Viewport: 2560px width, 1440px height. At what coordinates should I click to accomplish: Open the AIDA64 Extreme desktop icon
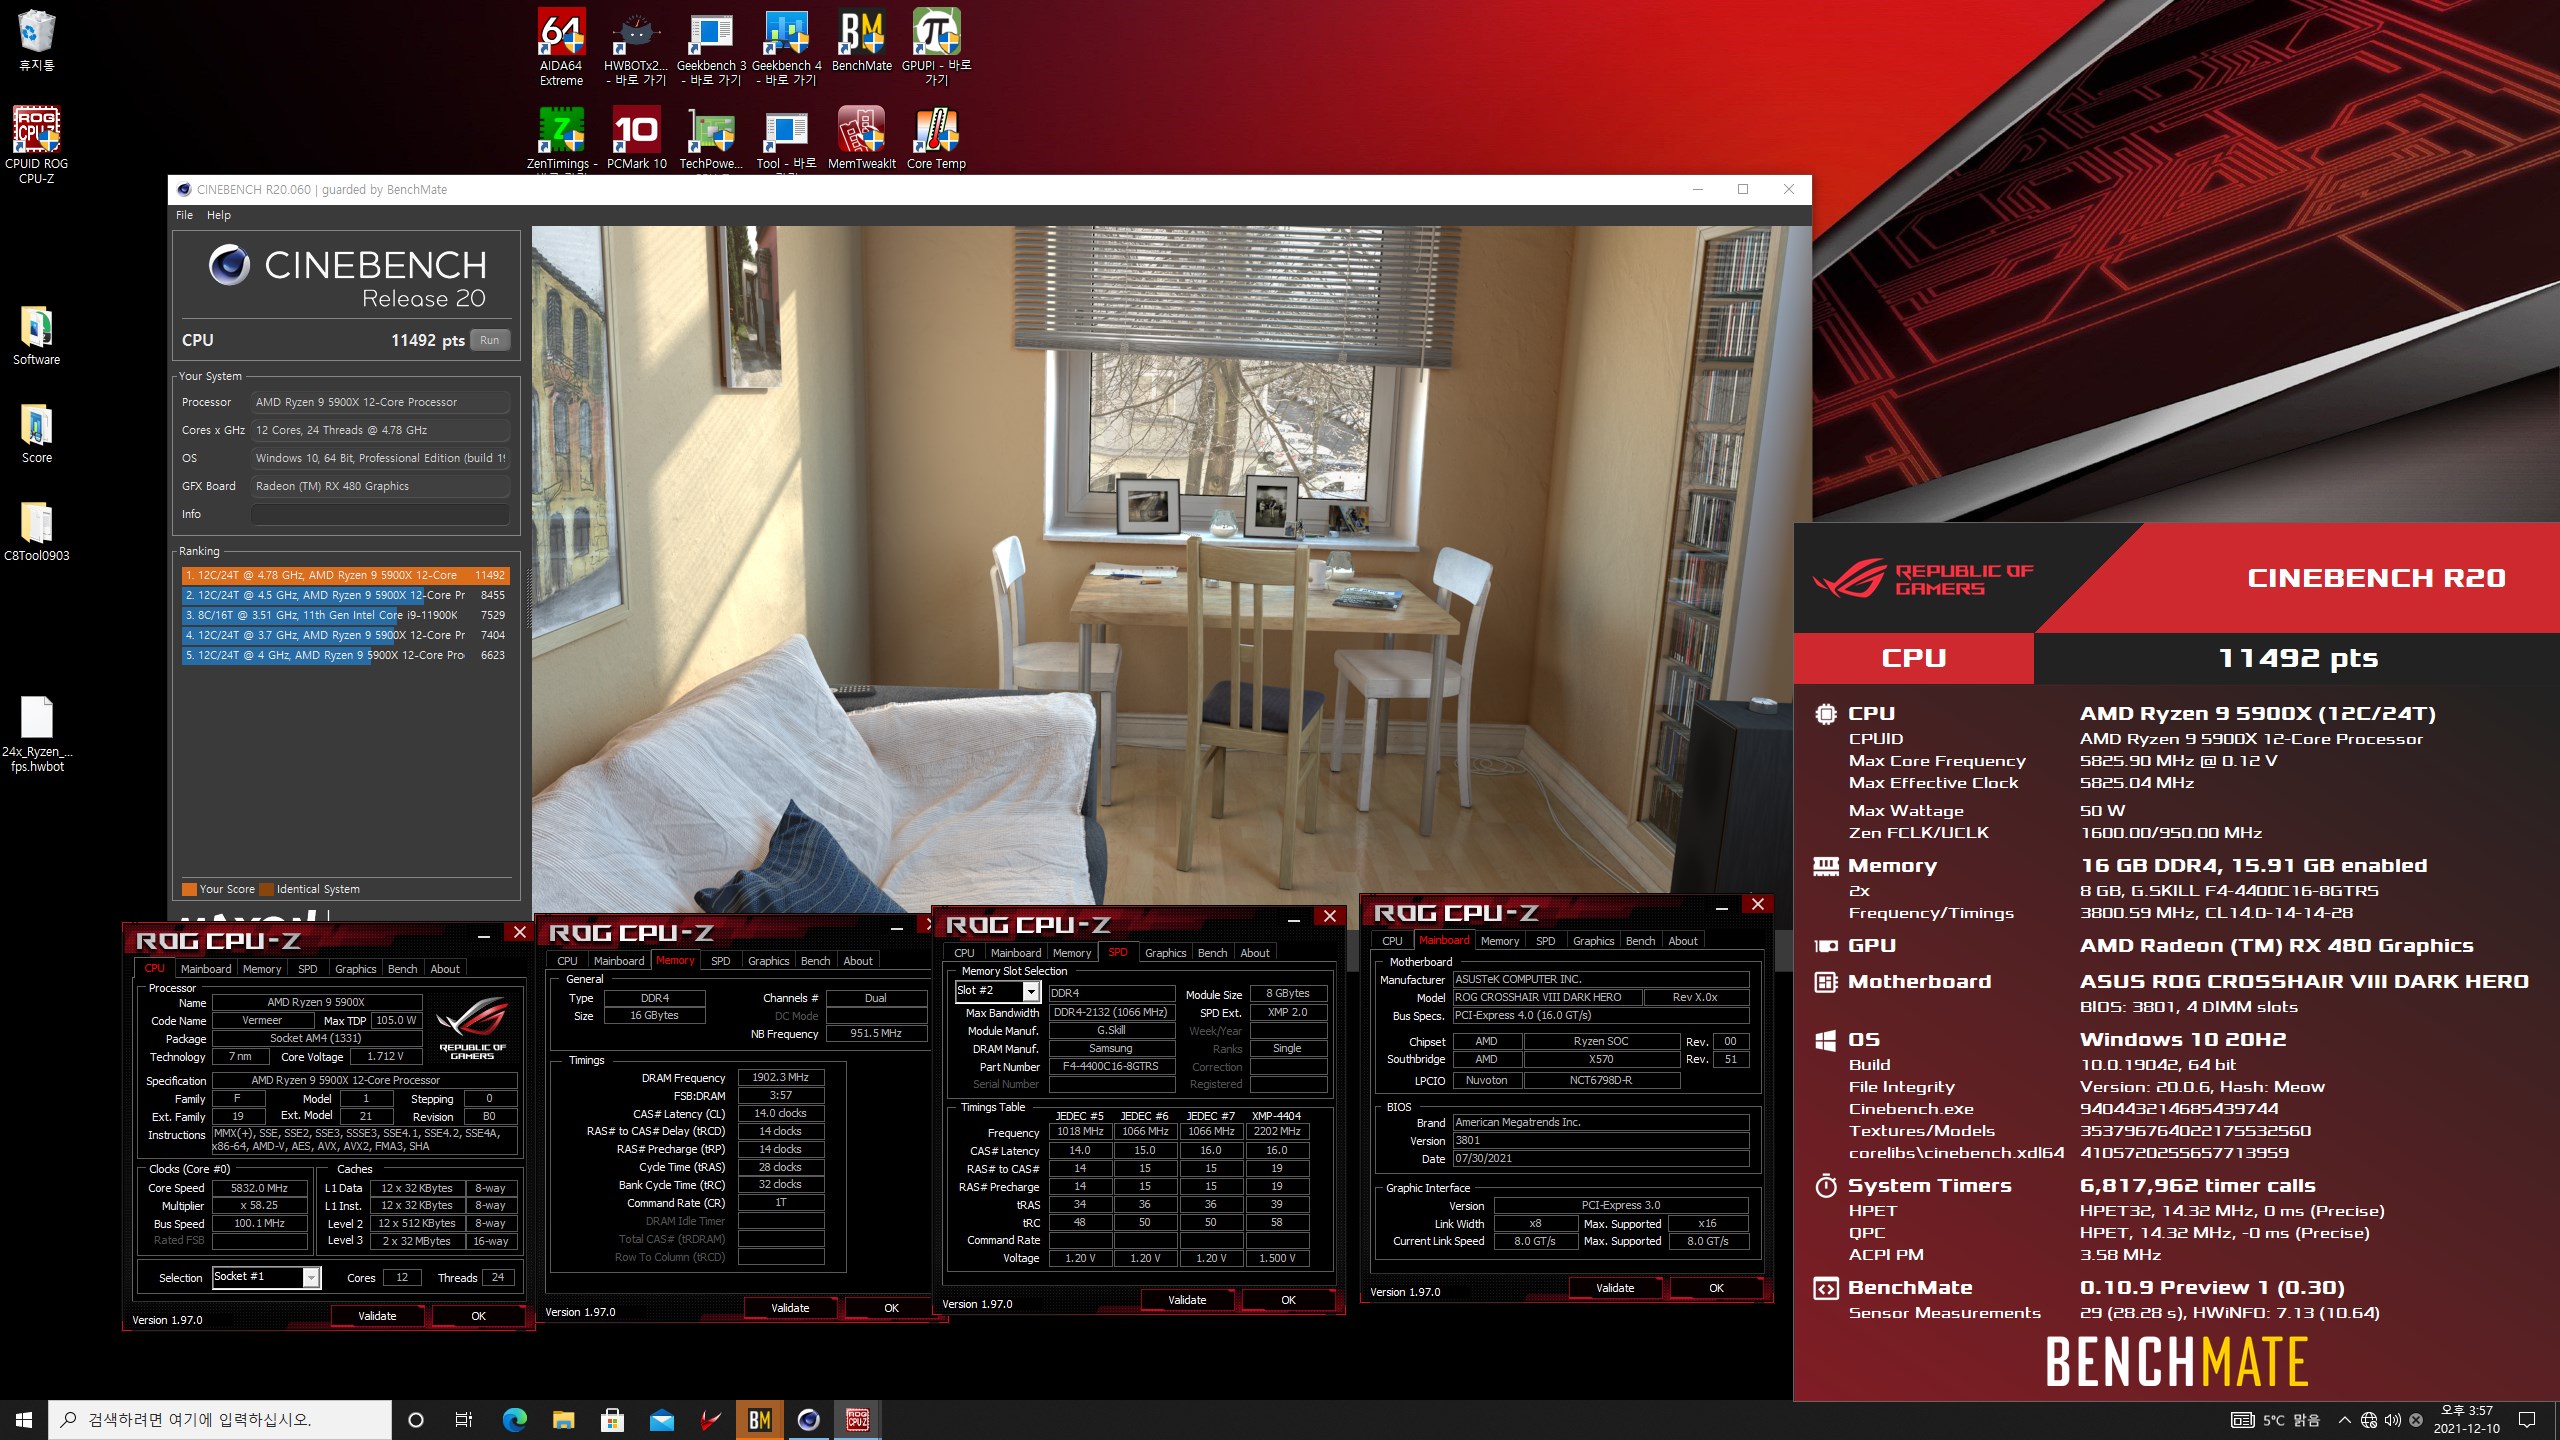[561, 47]
